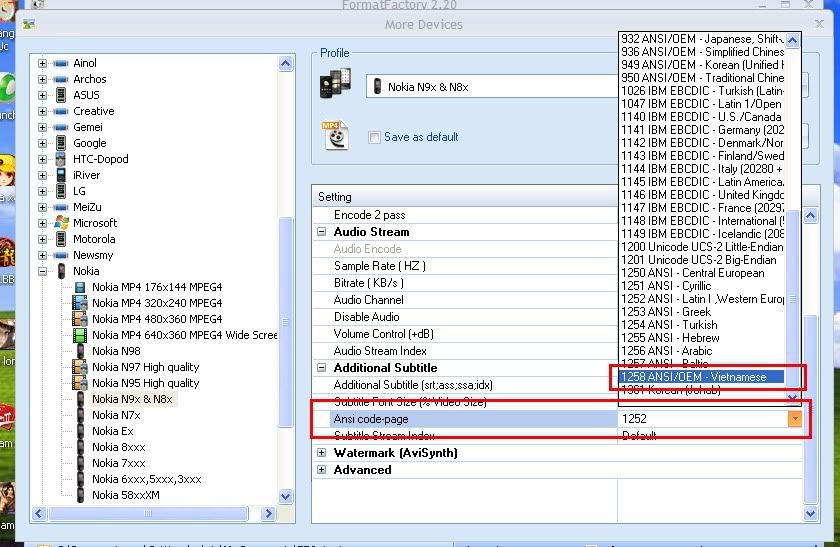Click the Nokia N95 High quality icon
This screenshot has height=547, width=840.
(80, 383)
